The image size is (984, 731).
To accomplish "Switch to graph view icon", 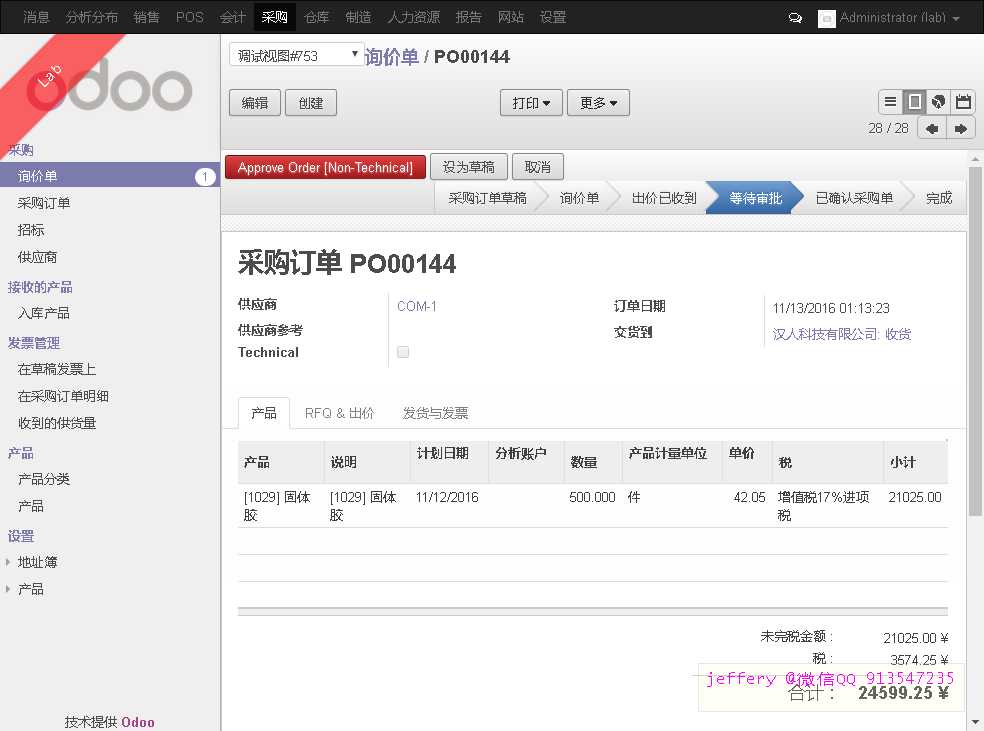I will 938,102.
